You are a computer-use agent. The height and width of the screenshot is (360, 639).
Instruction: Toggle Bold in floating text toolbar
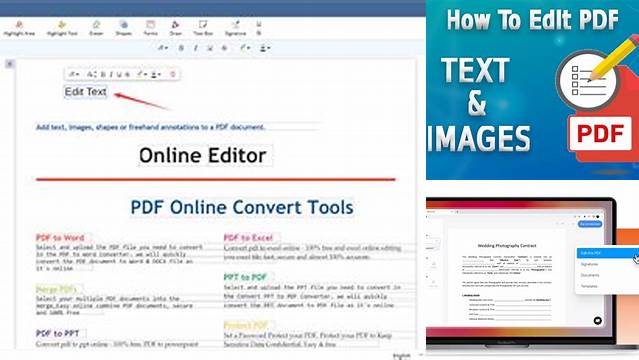click(x=103, y=74)
